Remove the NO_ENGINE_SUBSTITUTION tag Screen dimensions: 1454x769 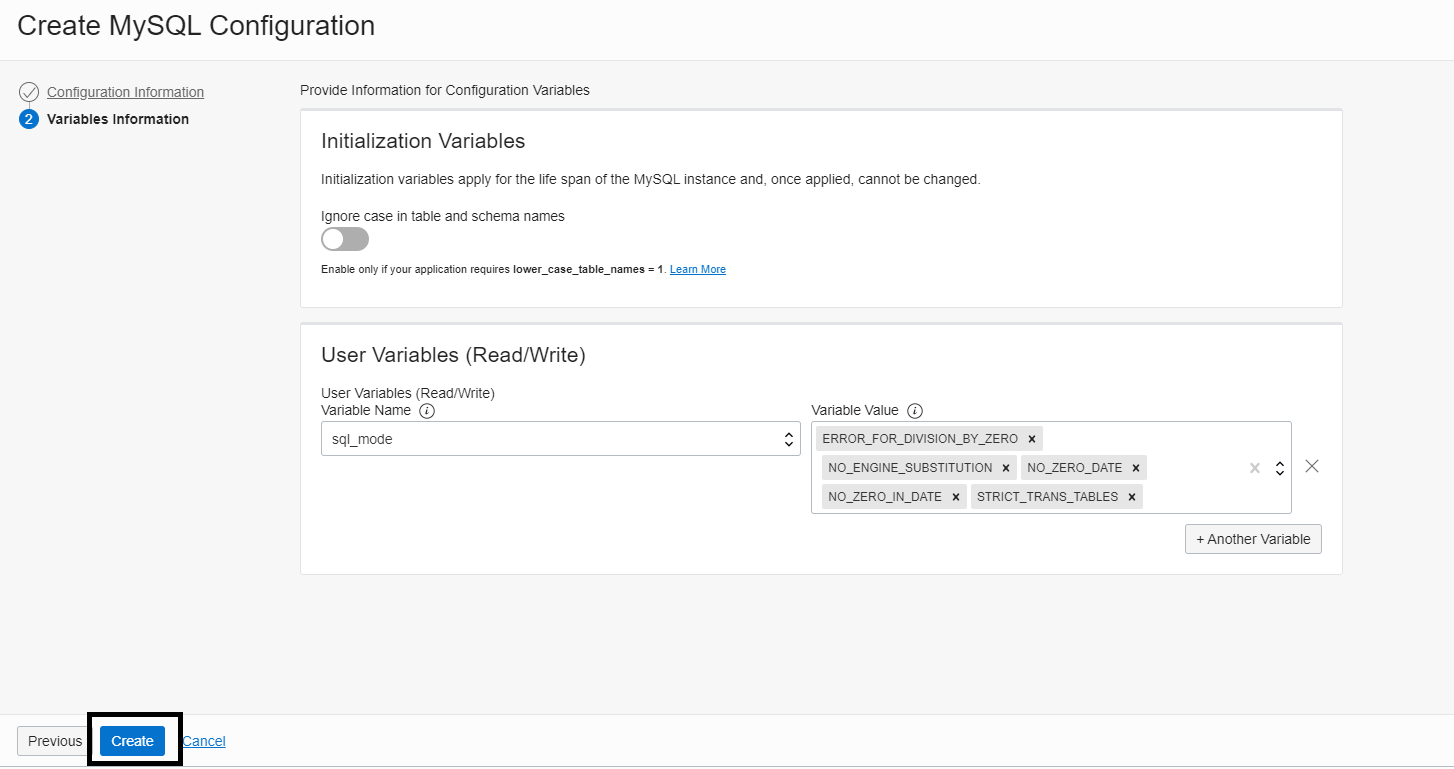[x=1005, y=468]
